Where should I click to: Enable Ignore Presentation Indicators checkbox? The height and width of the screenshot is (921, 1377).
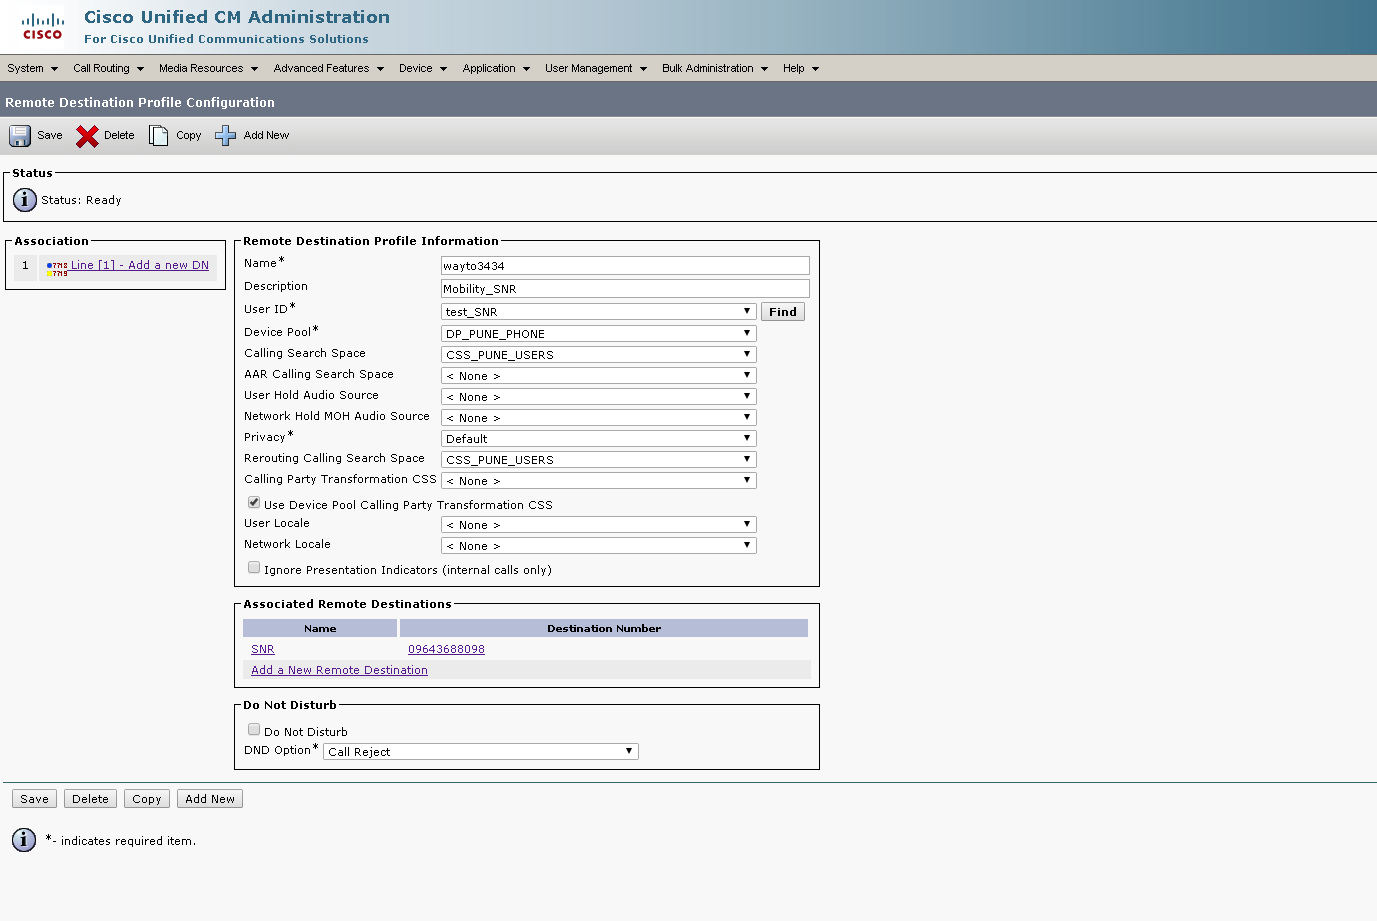pos(254,568)
